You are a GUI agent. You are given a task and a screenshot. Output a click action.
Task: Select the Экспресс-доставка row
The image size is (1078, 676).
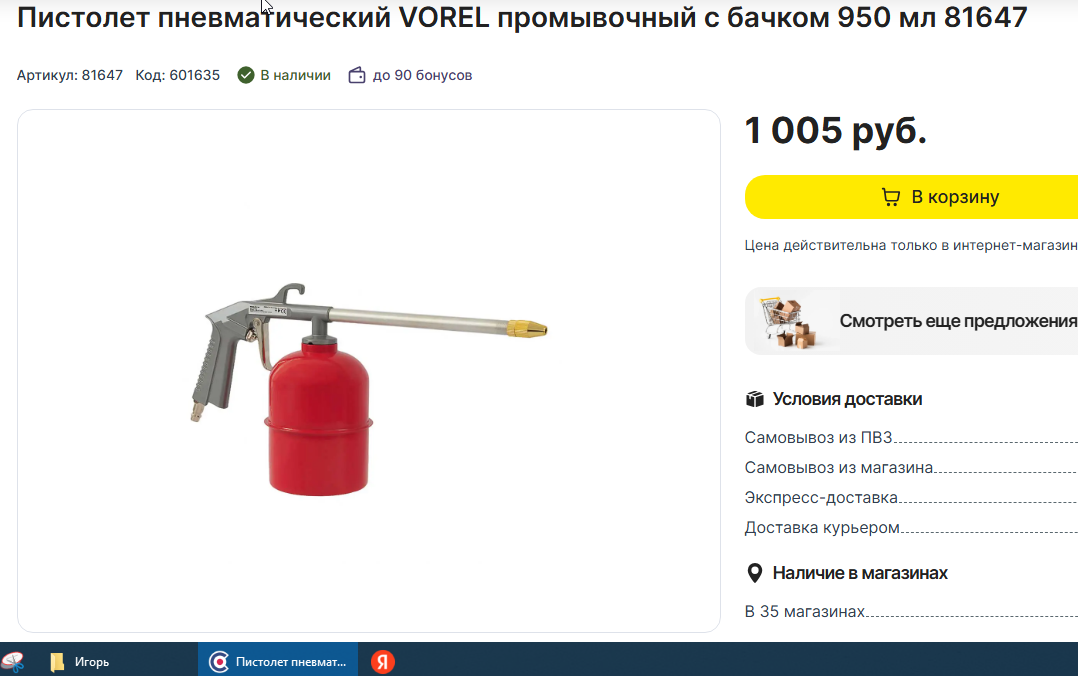912,497
